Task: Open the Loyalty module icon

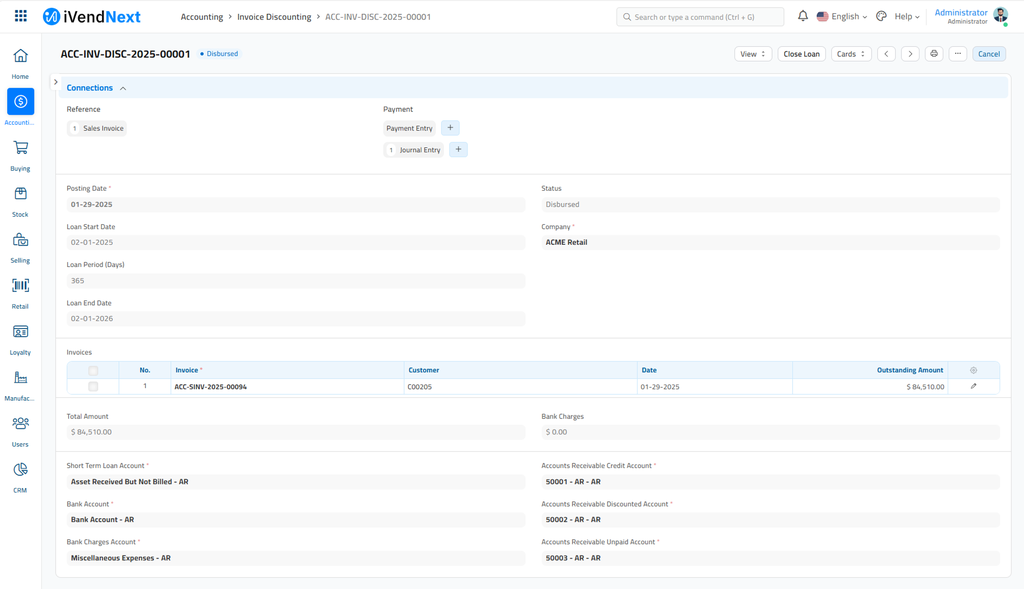Action: click(20, 332)
